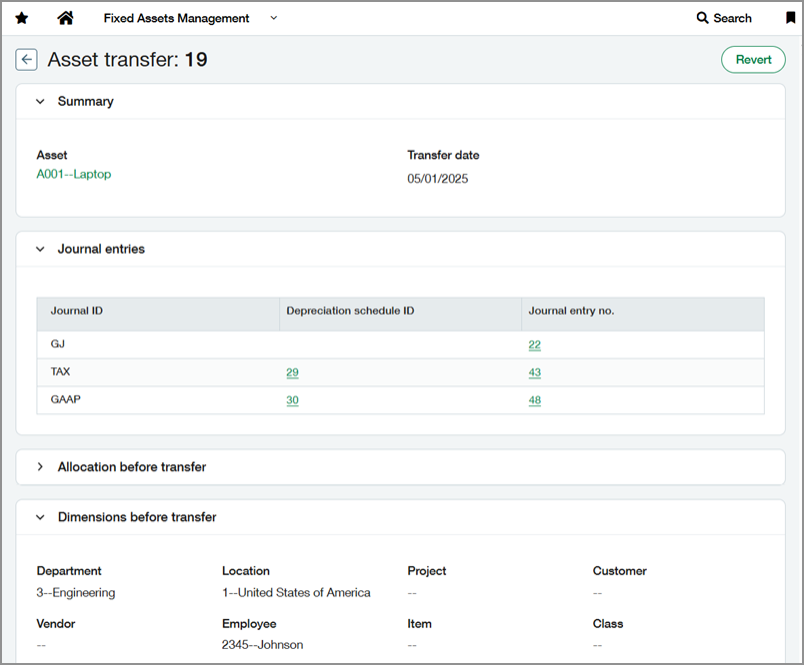
Task: Open depreciation schedule 30
Action: point(292,399)
